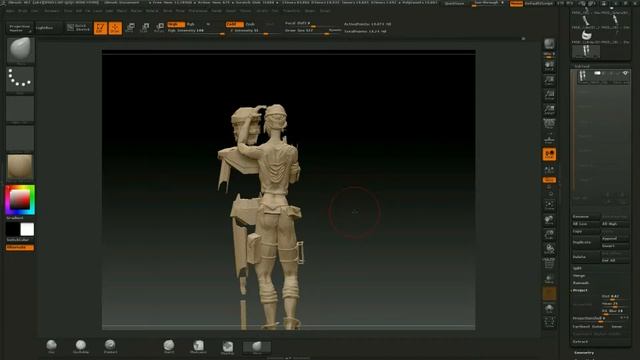Screen dimensions: 640x360
Task: Open the empty Alpha selector slot
Action: coord(20,109)
